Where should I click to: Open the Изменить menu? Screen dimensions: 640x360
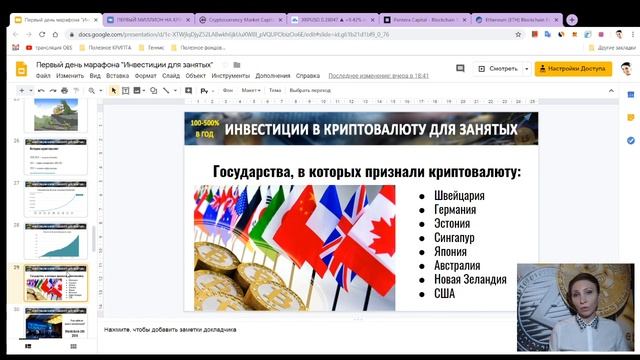(70, 76)
